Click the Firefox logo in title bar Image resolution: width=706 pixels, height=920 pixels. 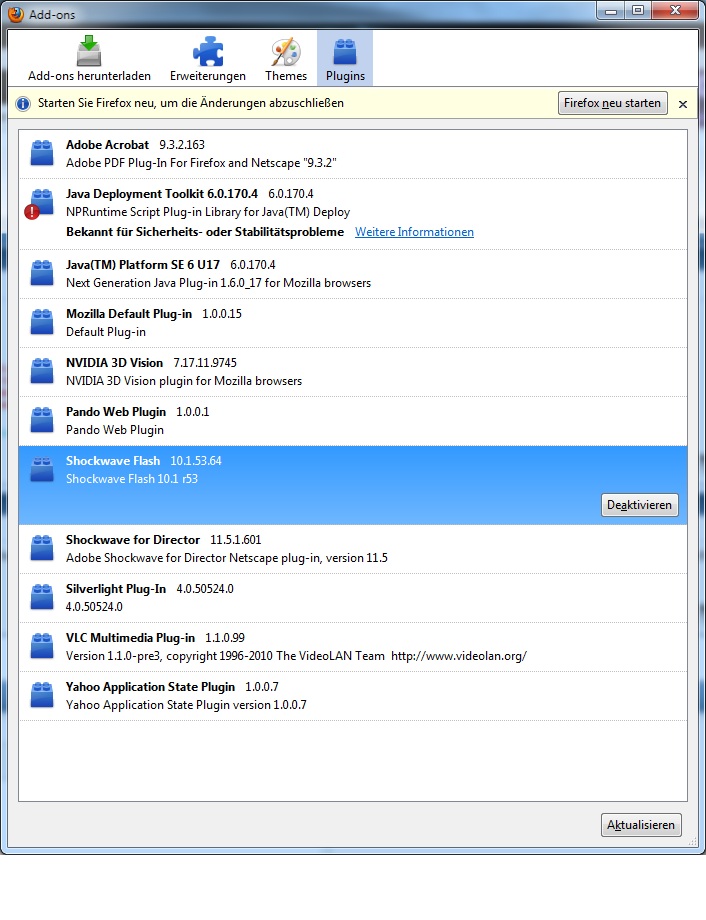tap(16, 13)
